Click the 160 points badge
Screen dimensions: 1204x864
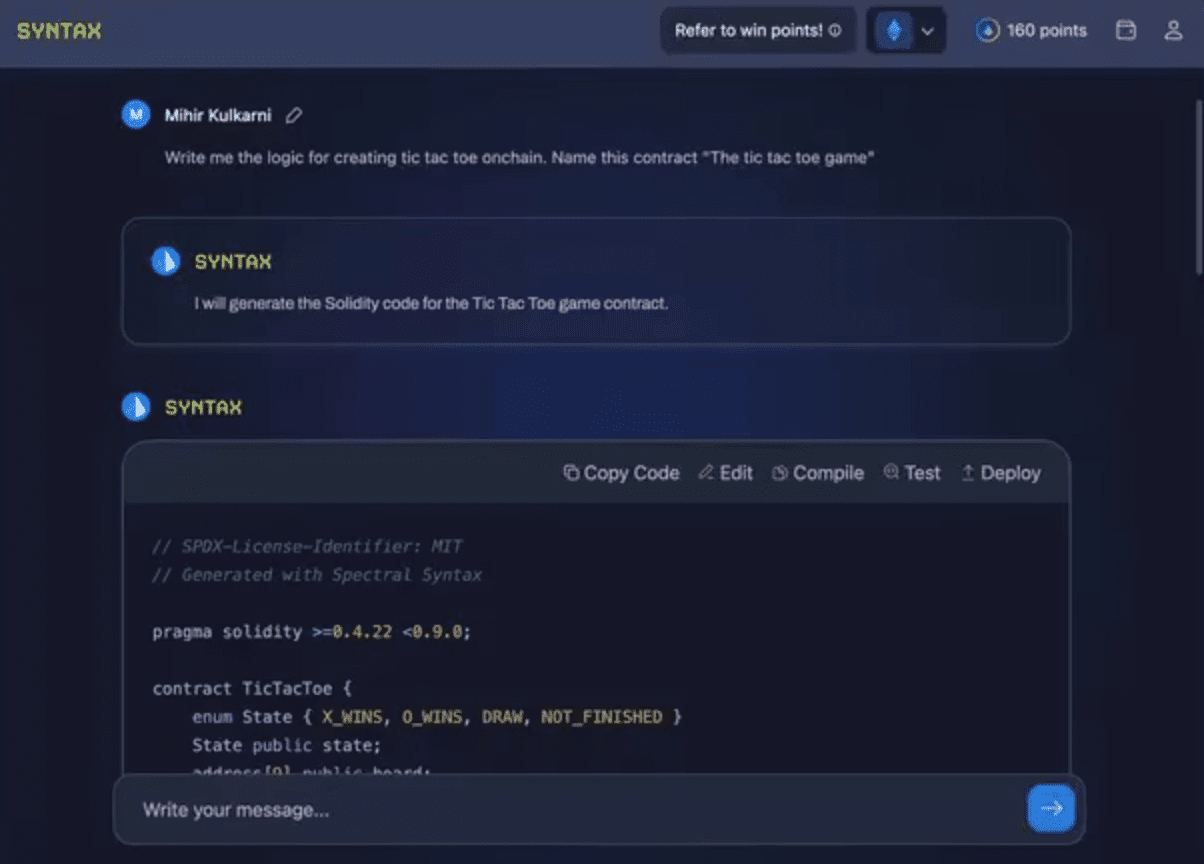(x=1030, y=30)
